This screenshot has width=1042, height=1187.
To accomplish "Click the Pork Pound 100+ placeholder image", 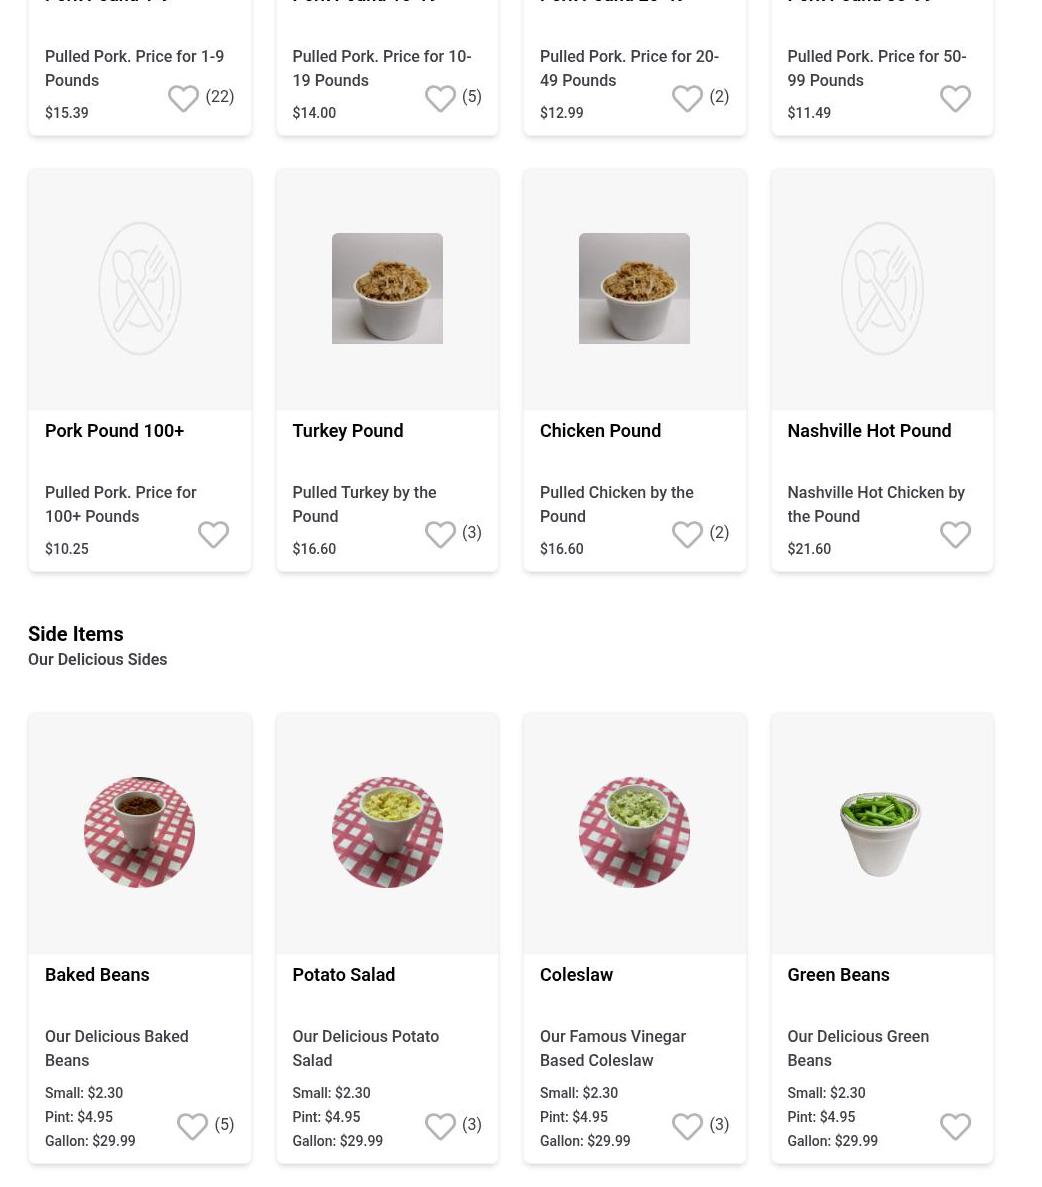I will point(140,288).
